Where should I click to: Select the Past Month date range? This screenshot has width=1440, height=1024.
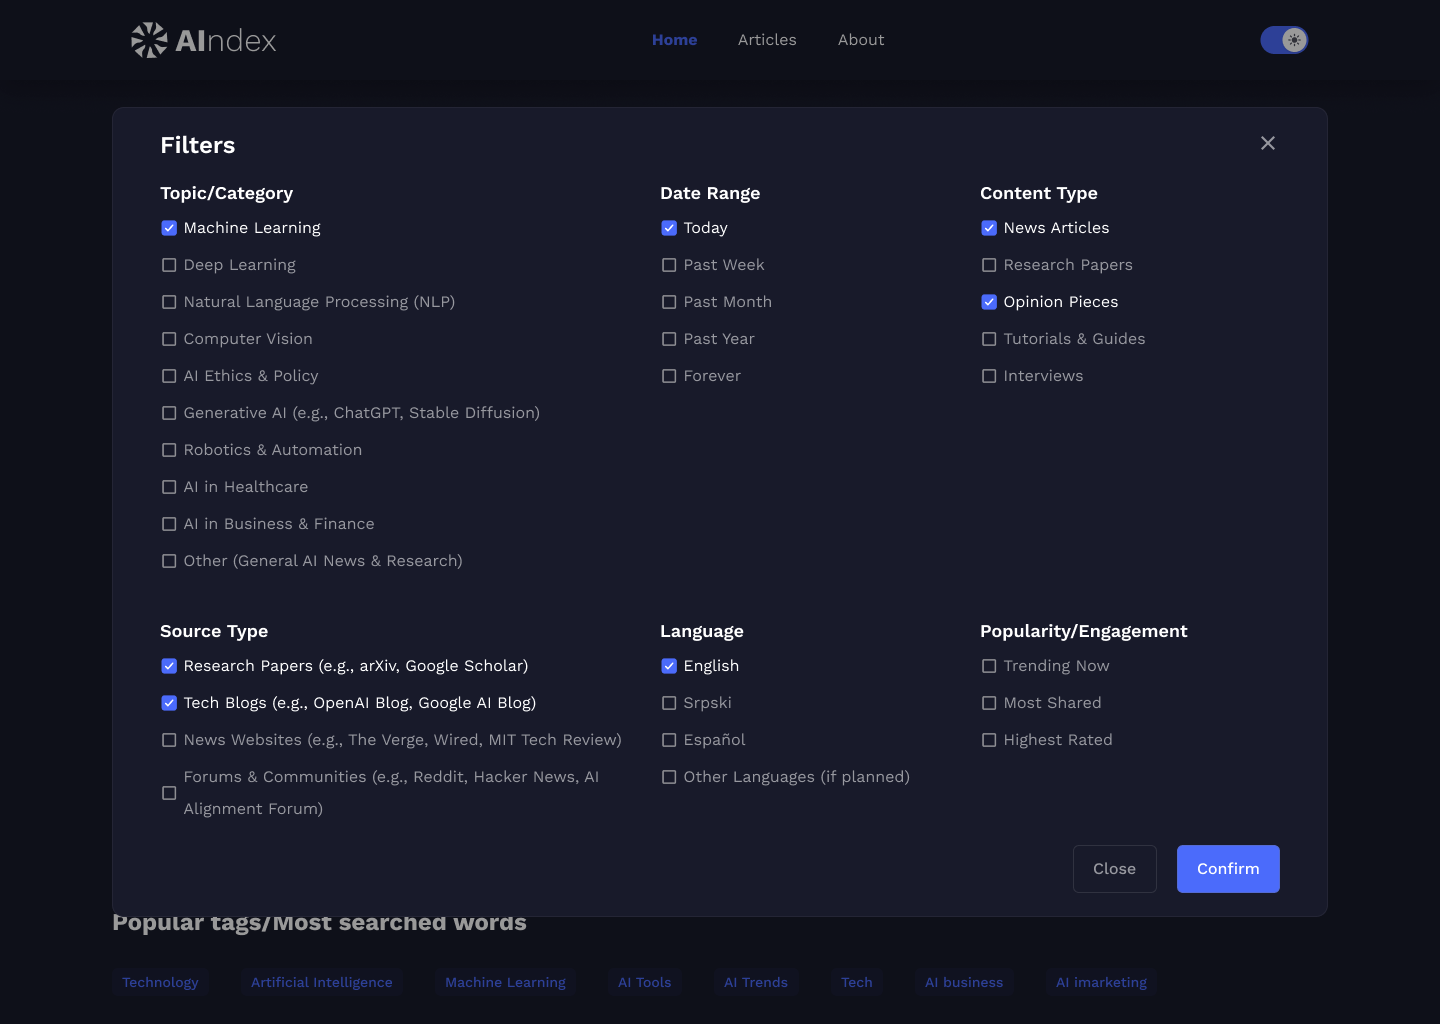[669, 302]
